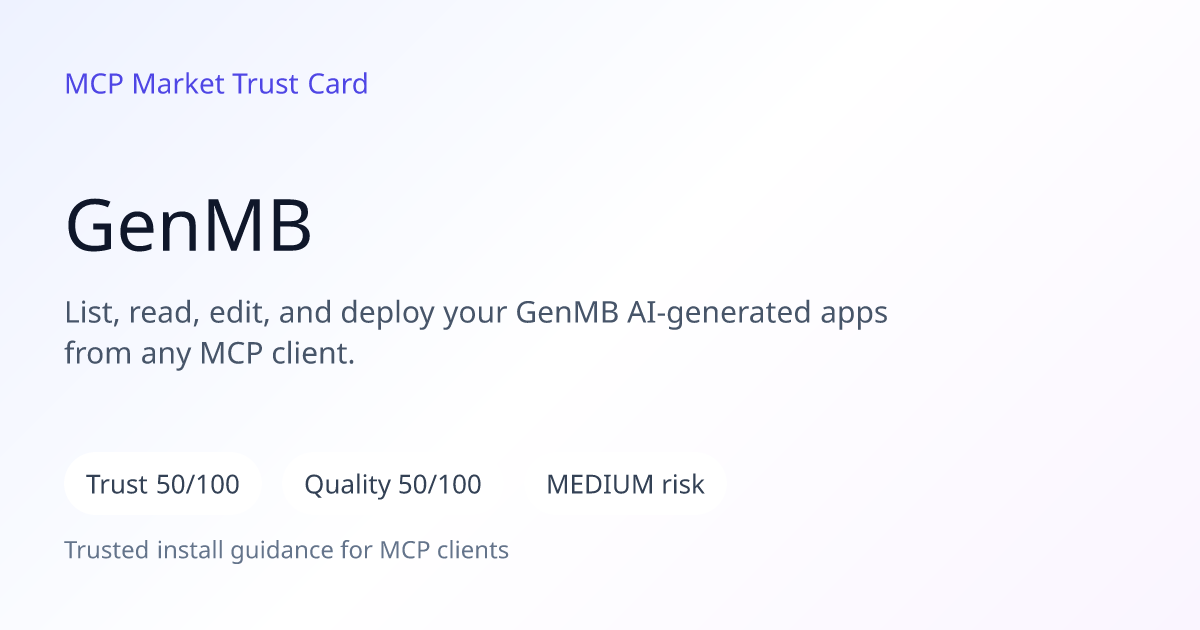This screenshot has height=630, width=1200.
Task: Click the Trusted install guidance footer text
Action: coord(287,550)
